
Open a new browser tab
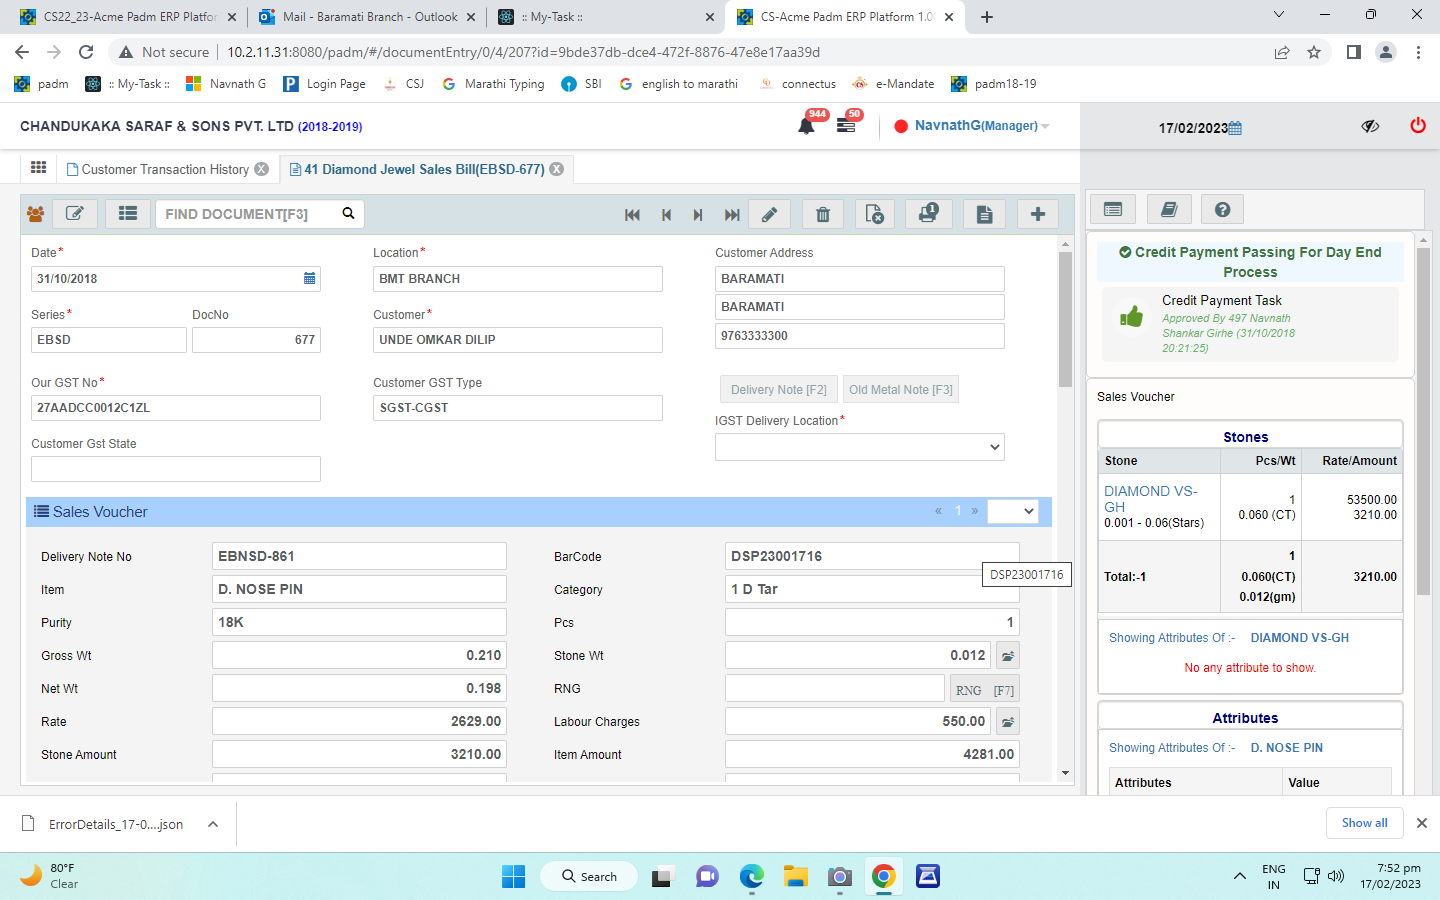987,17
